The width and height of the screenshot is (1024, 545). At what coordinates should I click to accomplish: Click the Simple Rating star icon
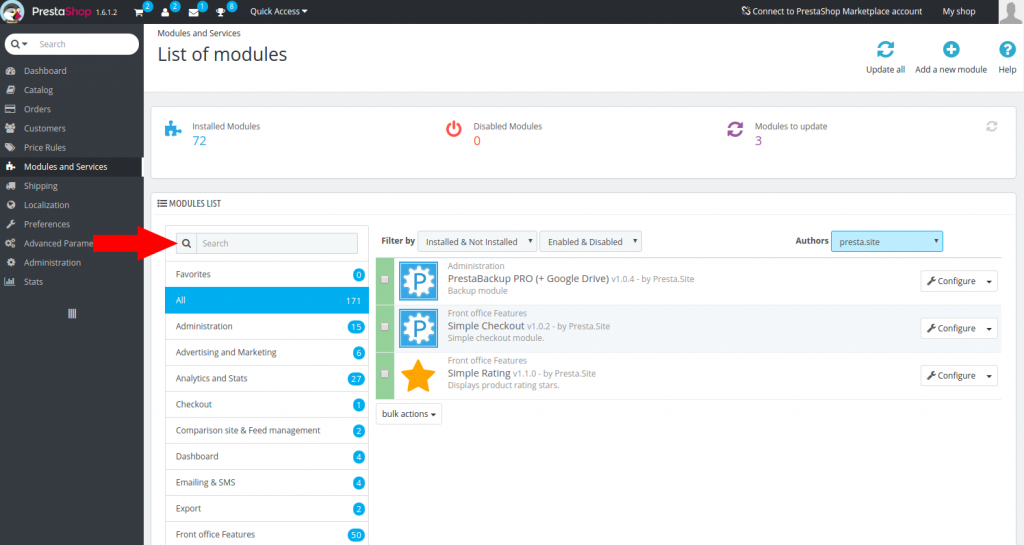coord(418,376)
